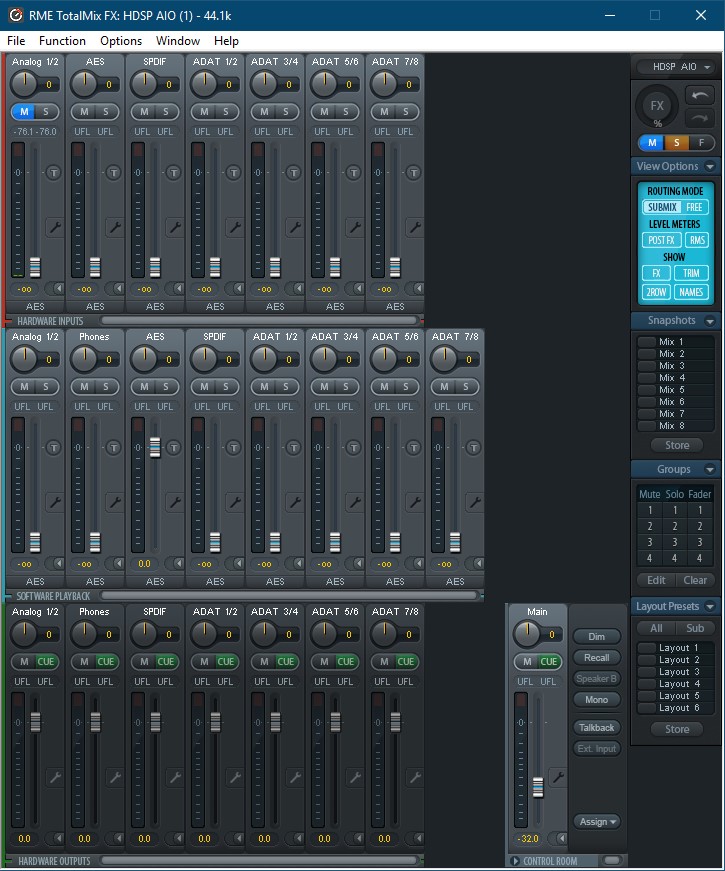The height and width of the screenshot is (871, 725).
Task: Click trim T button on ADAT 1/2 hardware input
Action: [x=234, y=173]
